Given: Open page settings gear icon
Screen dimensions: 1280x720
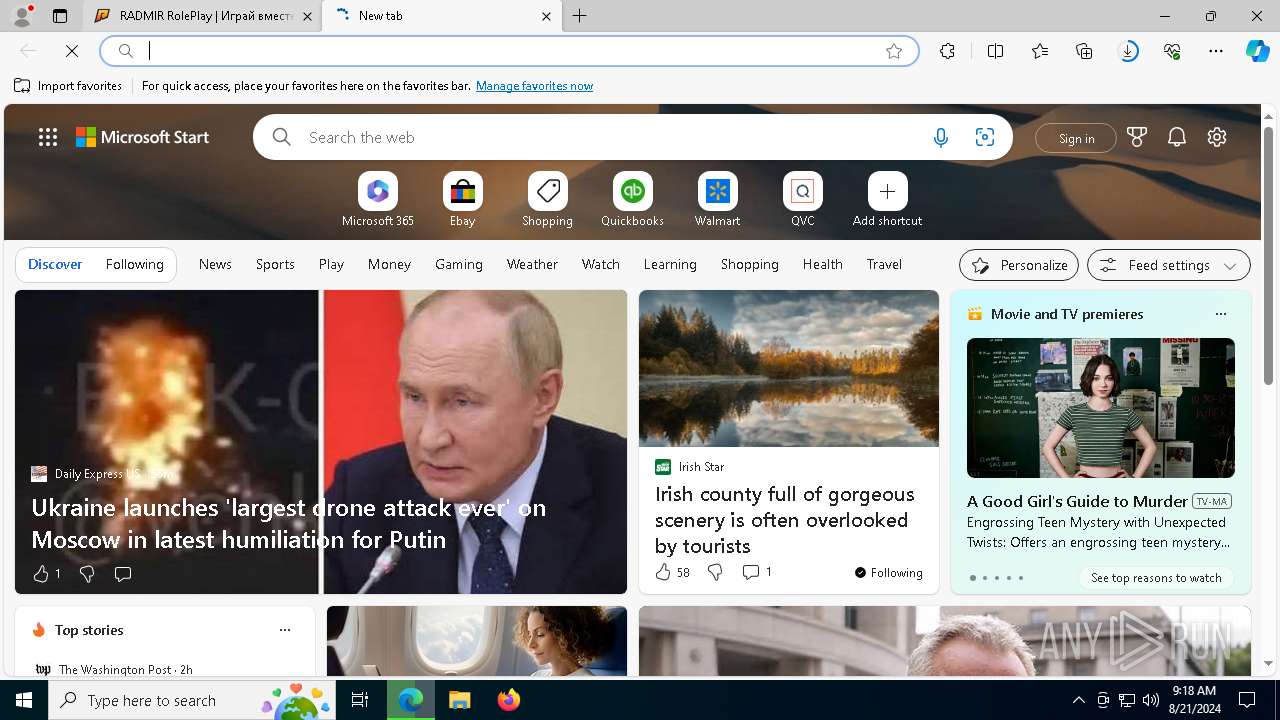Looking at the screenshot, I should pyautogui.click(x=1217, y=137).
